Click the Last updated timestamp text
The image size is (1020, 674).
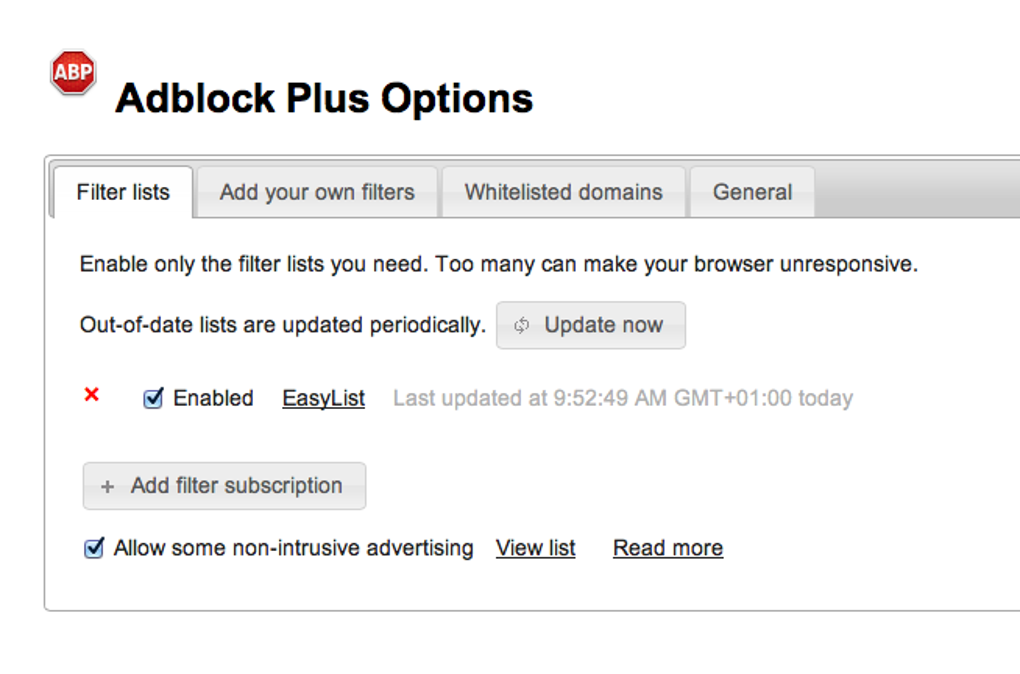(x=622, y=399)
